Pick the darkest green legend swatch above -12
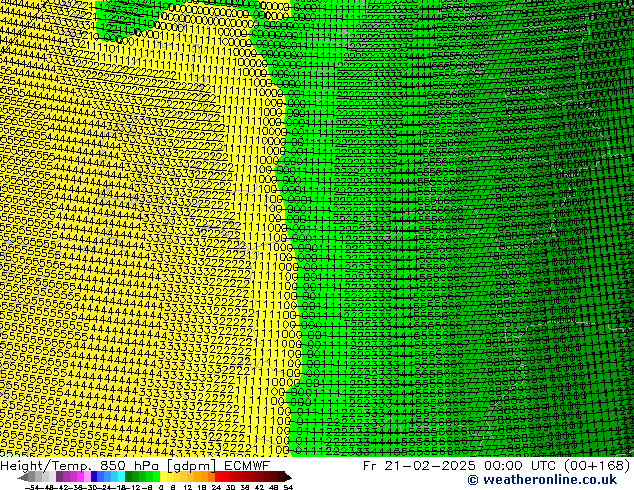This screenshot has height=490, width=634. point(129,477)
